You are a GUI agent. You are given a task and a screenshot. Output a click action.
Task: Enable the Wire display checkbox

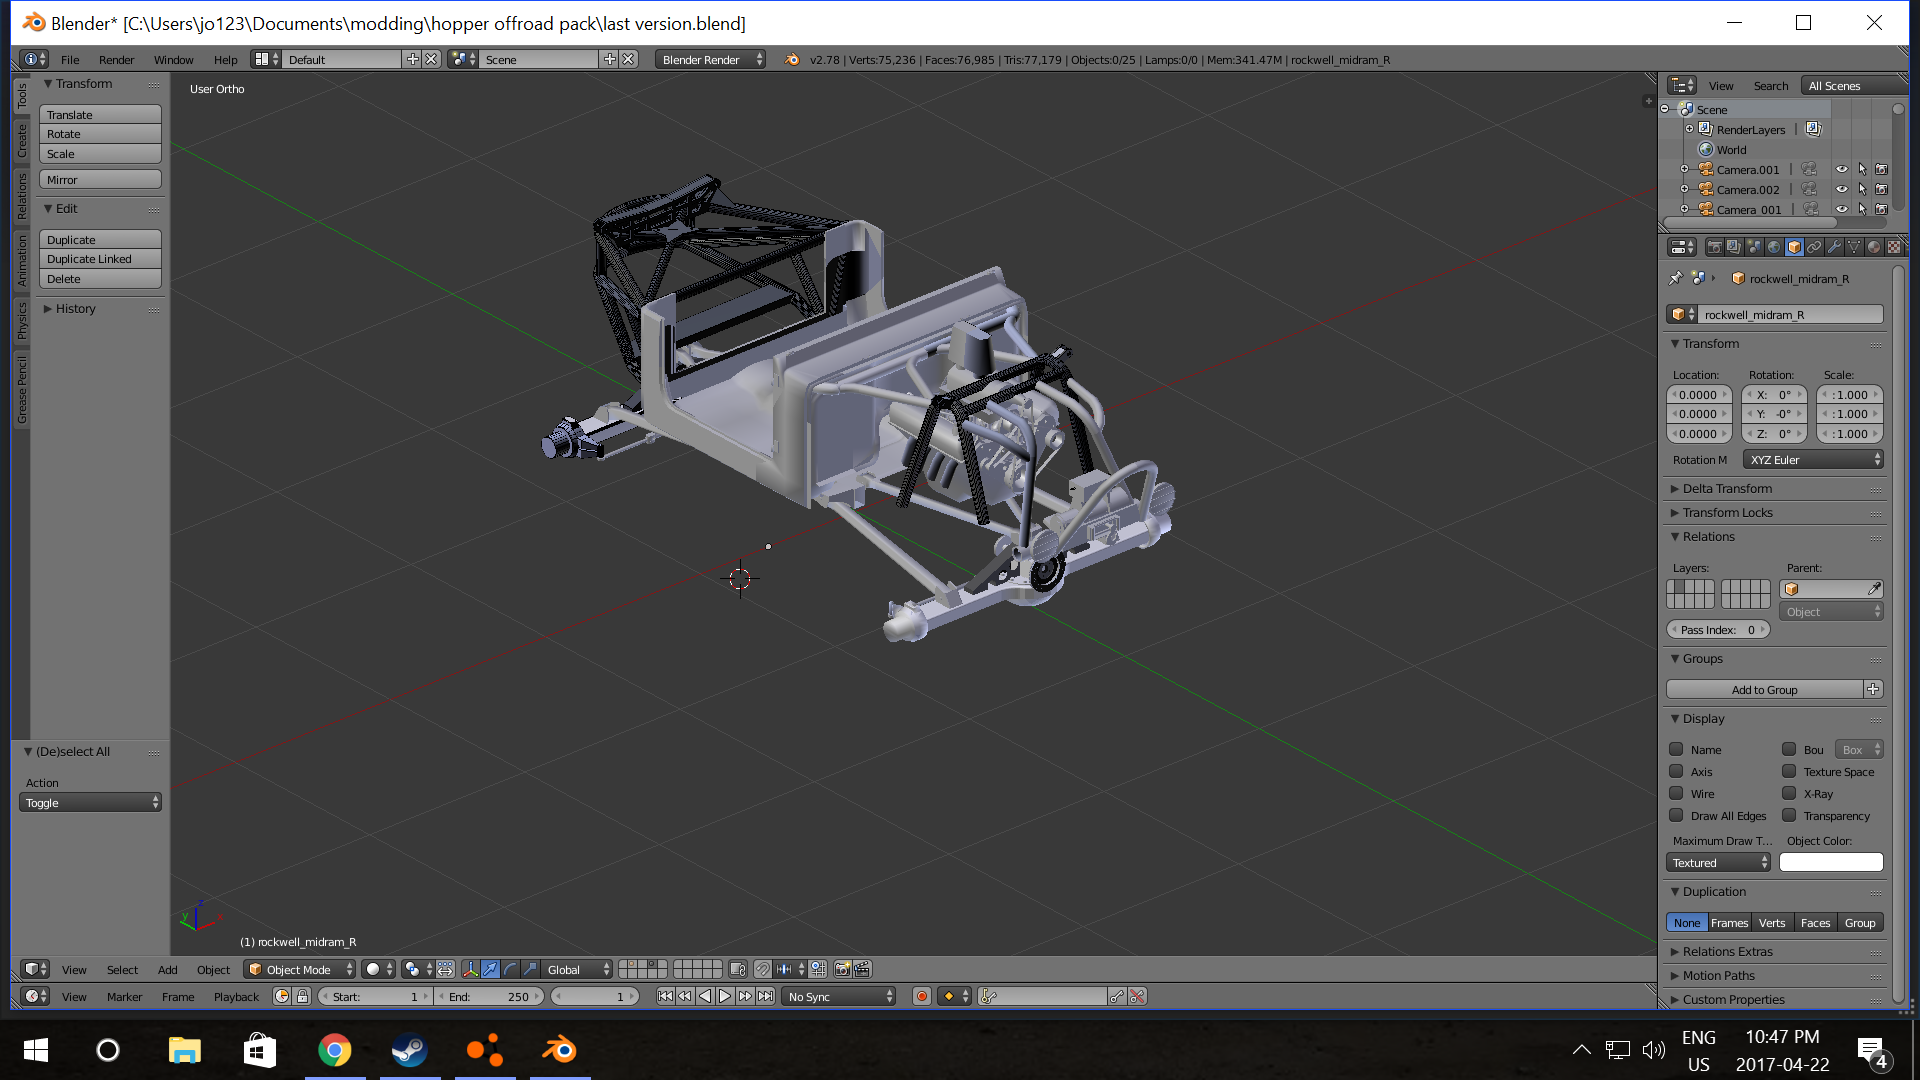pyautogui.click(x=1676, y=793)
